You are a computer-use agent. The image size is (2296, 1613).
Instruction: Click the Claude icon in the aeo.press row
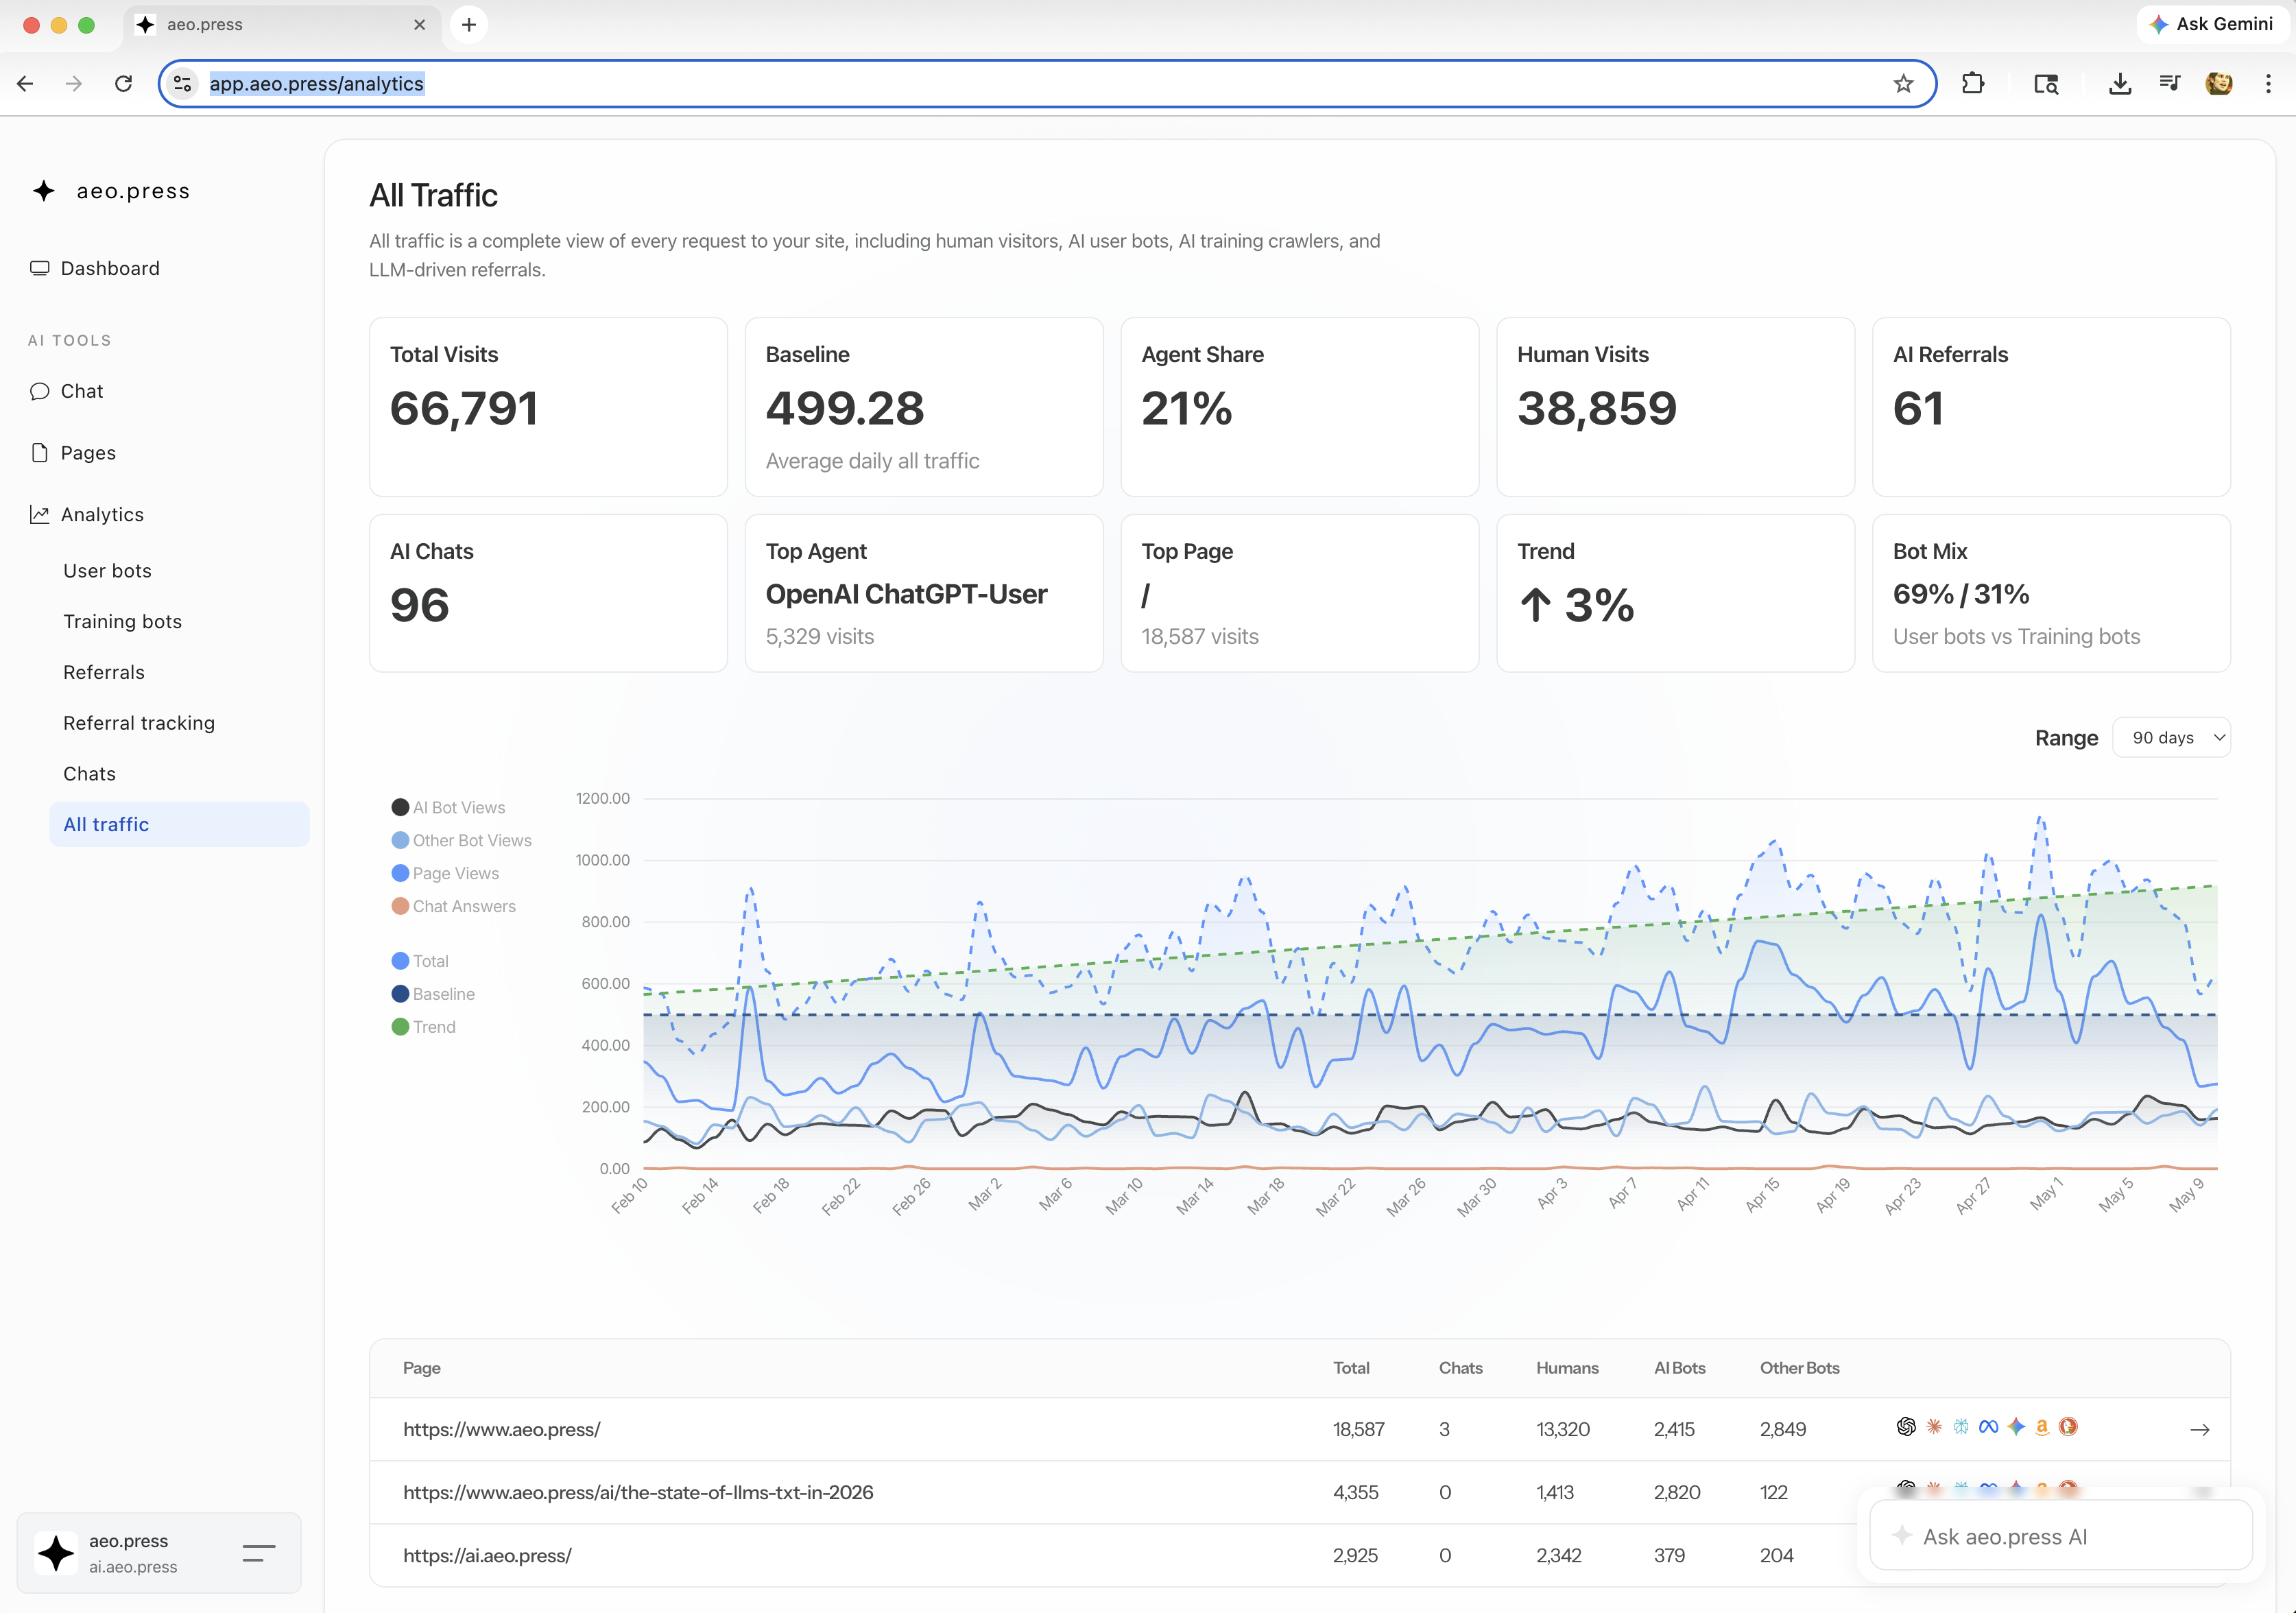point(1934,1427)
